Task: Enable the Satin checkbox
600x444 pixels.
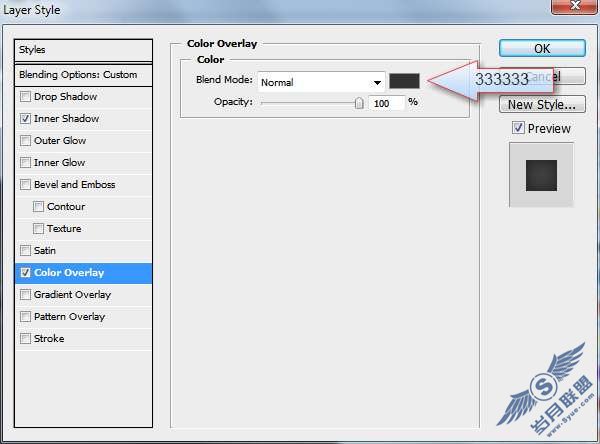Action: click(25, 251)
